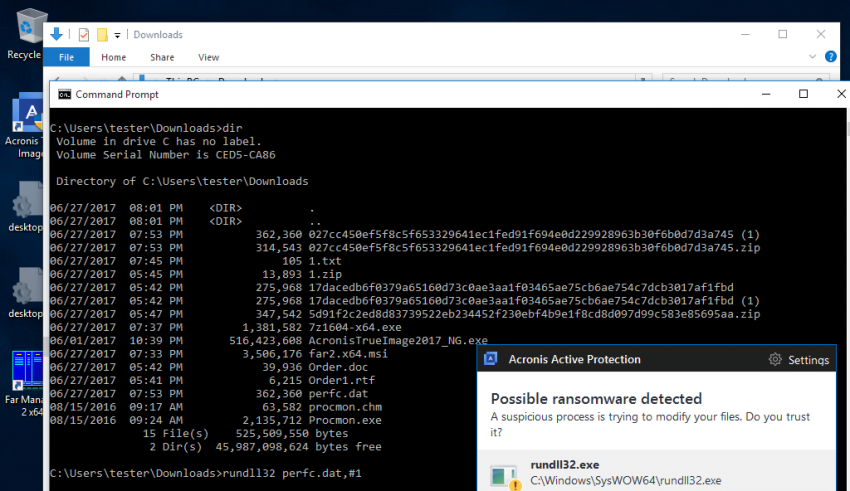Click the blue down-arrow icon in Downloads title bar
Screen dimensions: 850x491
[56, 34]
